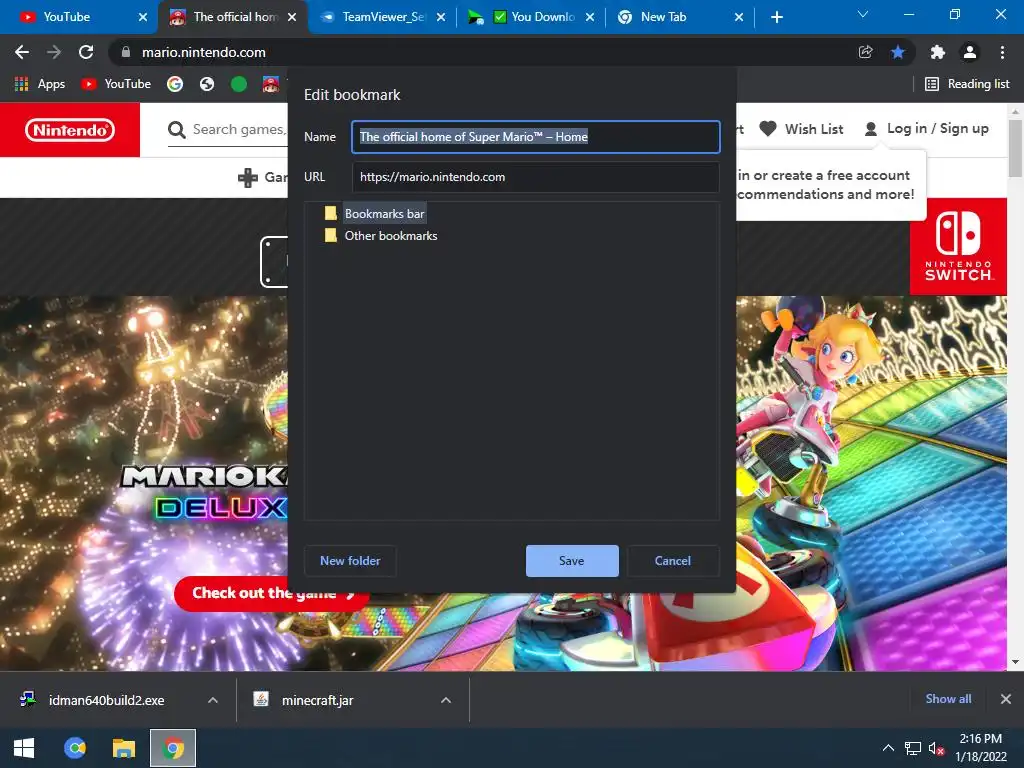
Task: Open the Mario bookmark icon in bookmarks bar
Action: click(x=270, y=84)
